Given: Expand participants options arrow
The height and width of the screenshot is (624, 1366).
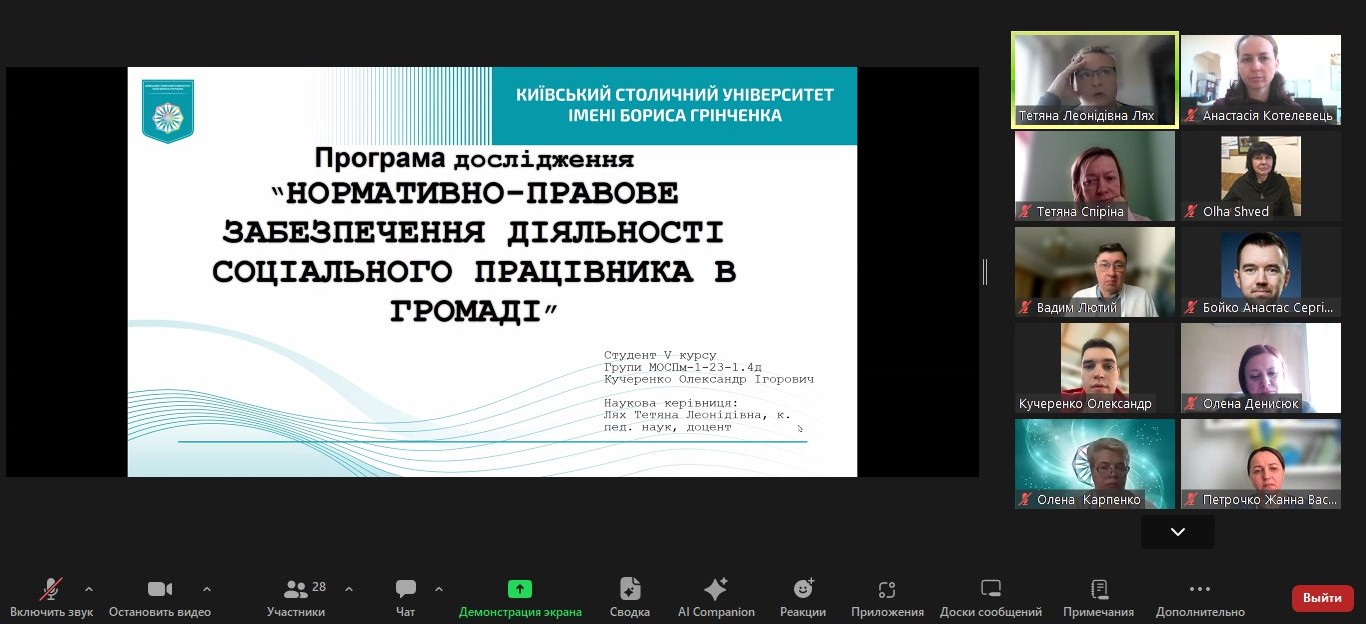Looking at the screenshot, I should [x=349, y=589].
